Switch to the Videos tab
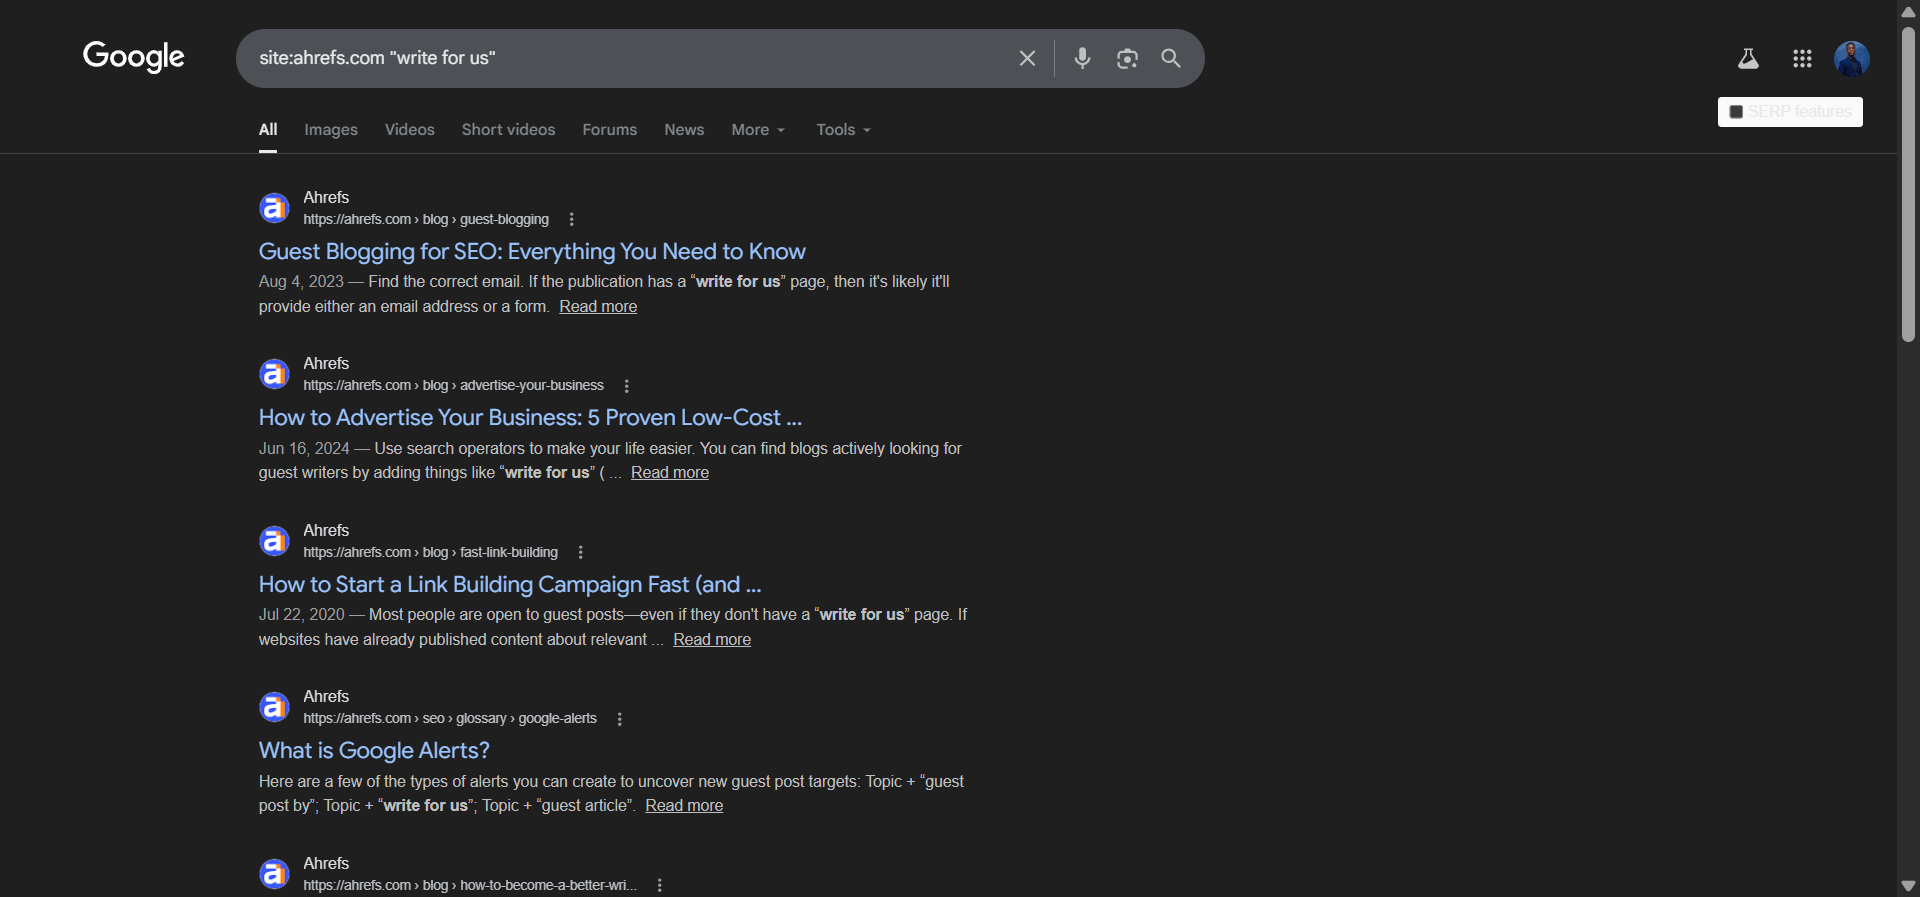Viewport: 1920px width, 897px height. (410, 130)
